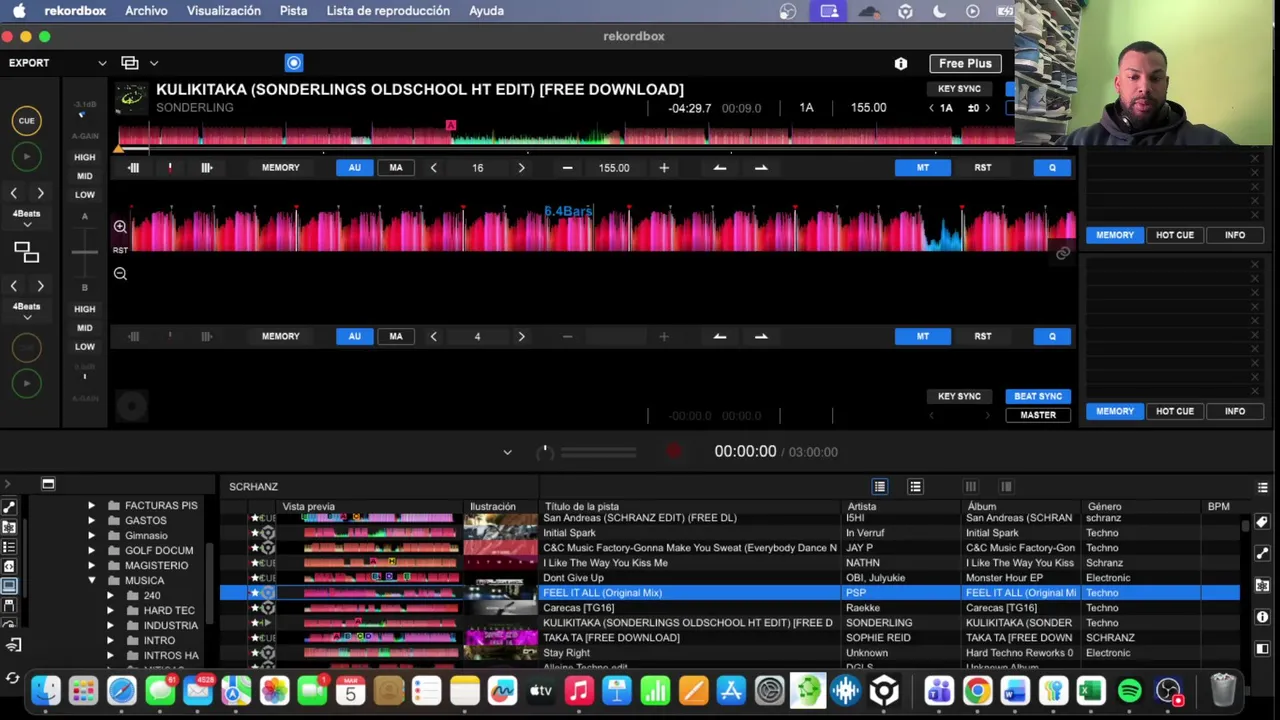Open the layout dropdown chevron beside window icon
The height and width of the screenshot is (720, 1280).
[x=154, y=63]
